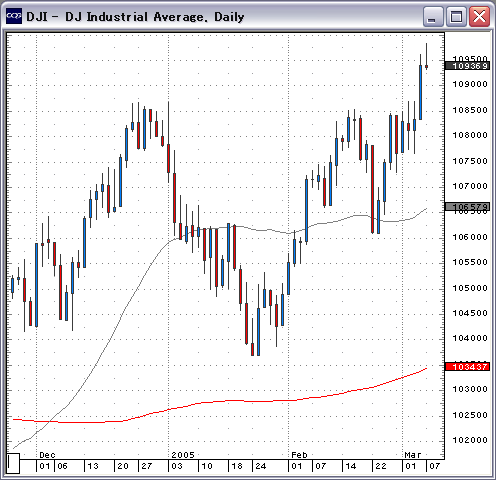Close the DJI chart window
The height and width of the screenshot is (480, 496).
479,16
